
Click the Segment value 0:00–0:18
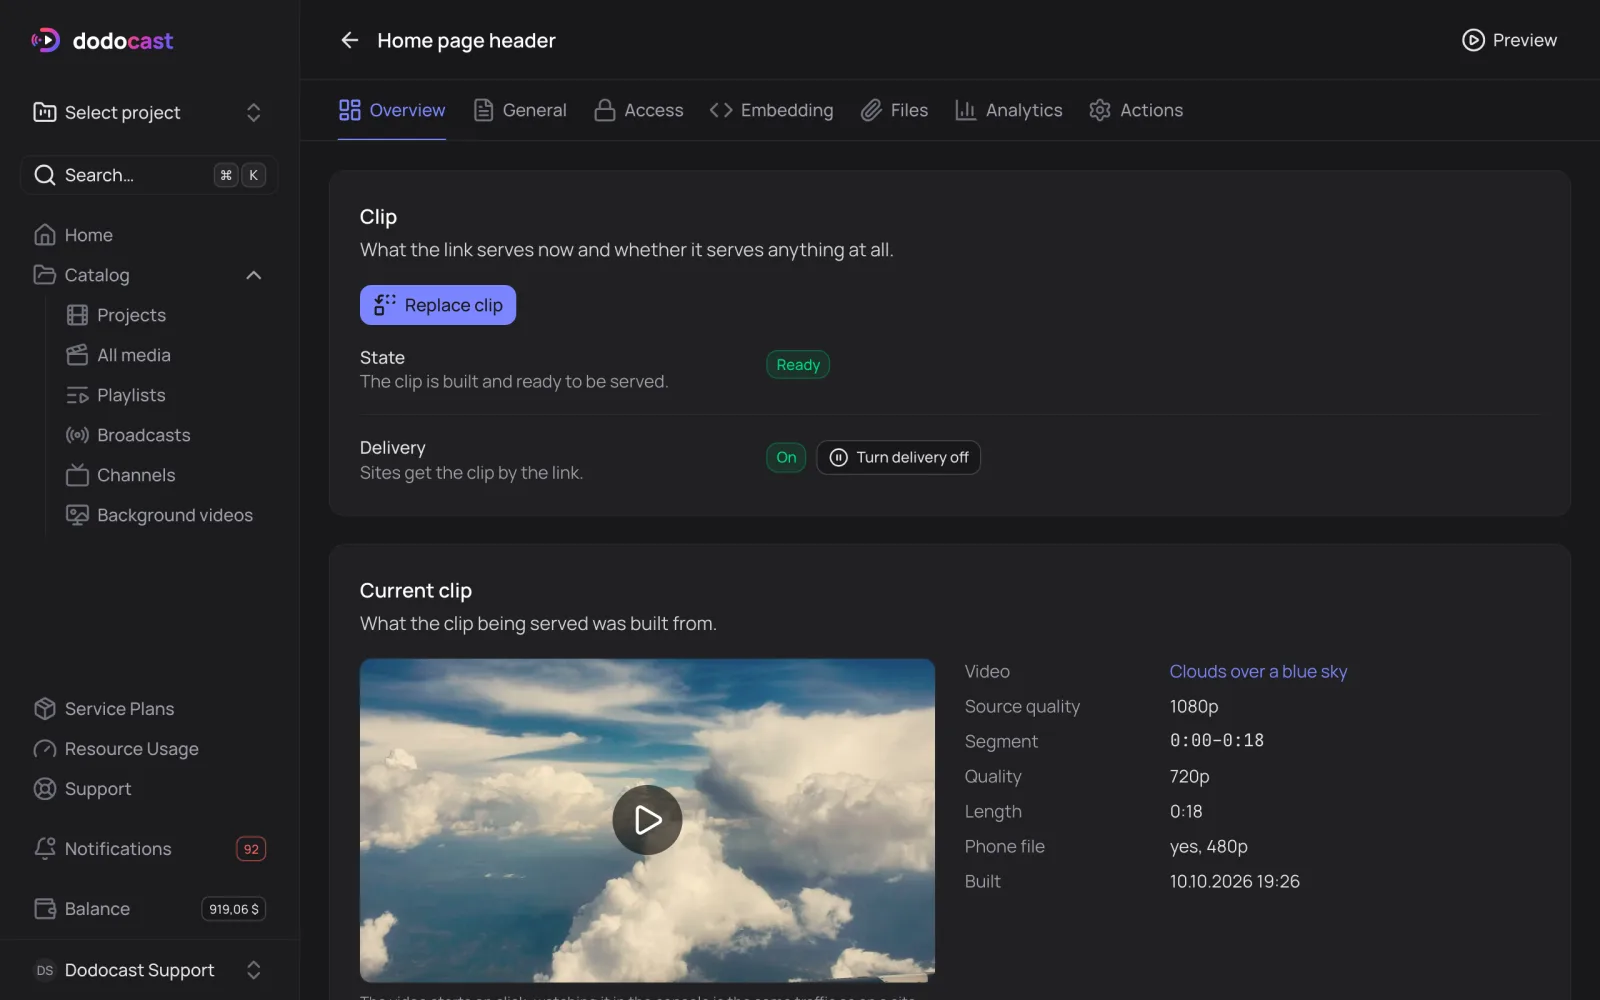1217,741
